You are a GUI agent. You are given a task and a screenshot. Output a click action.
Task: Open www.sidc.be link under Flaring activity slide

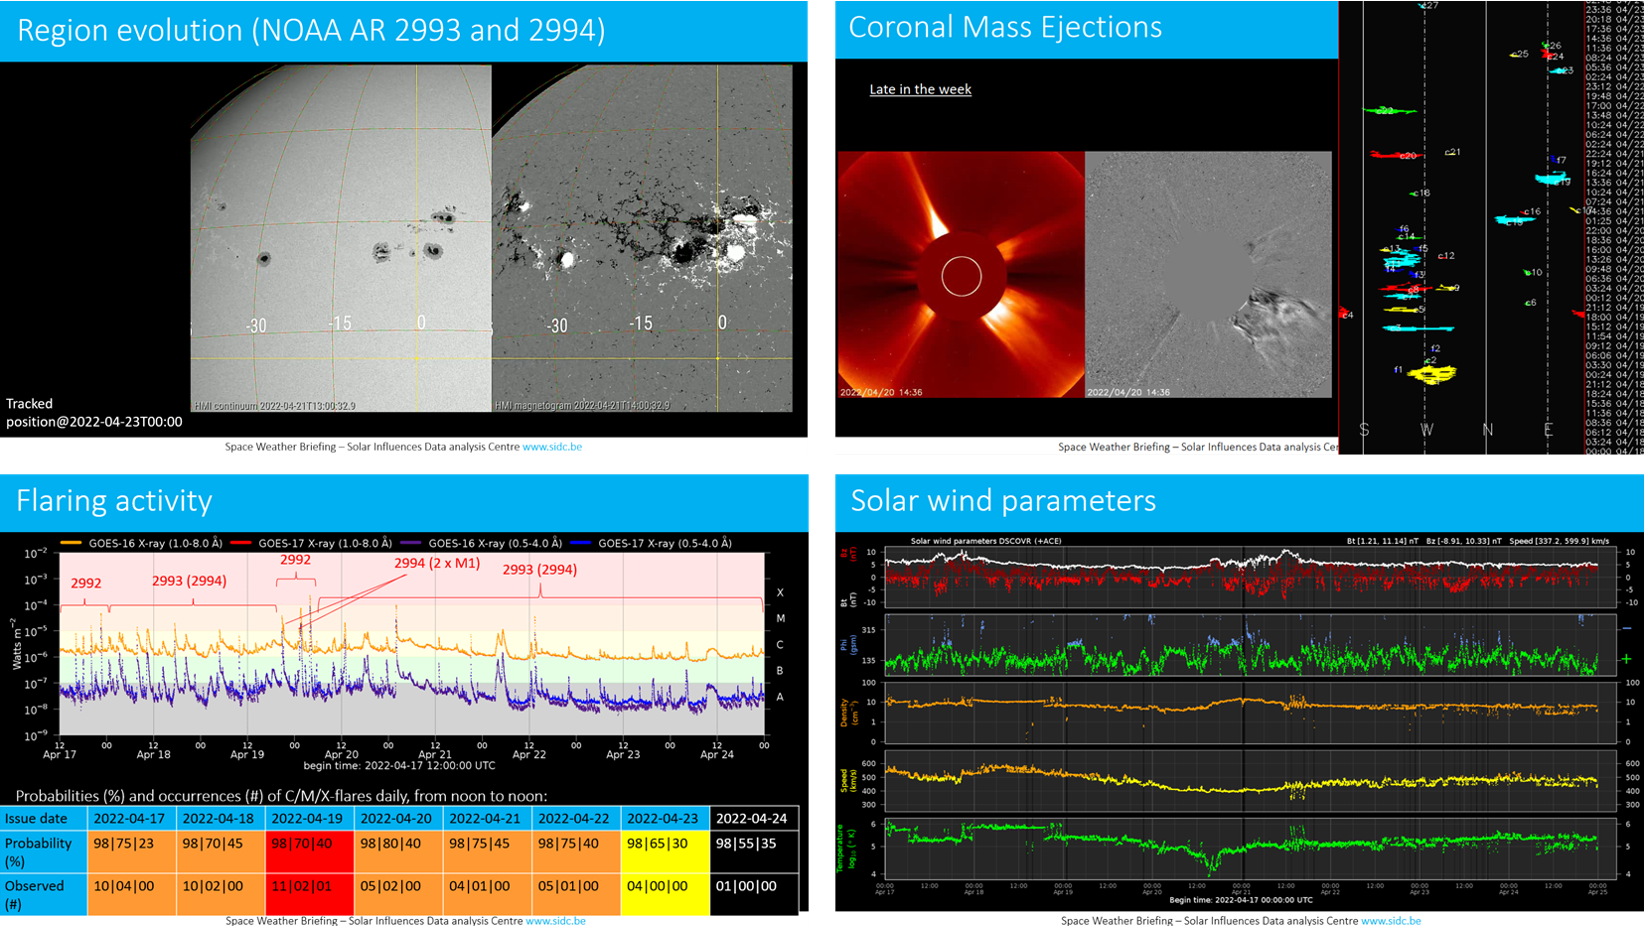coord(556,920)
